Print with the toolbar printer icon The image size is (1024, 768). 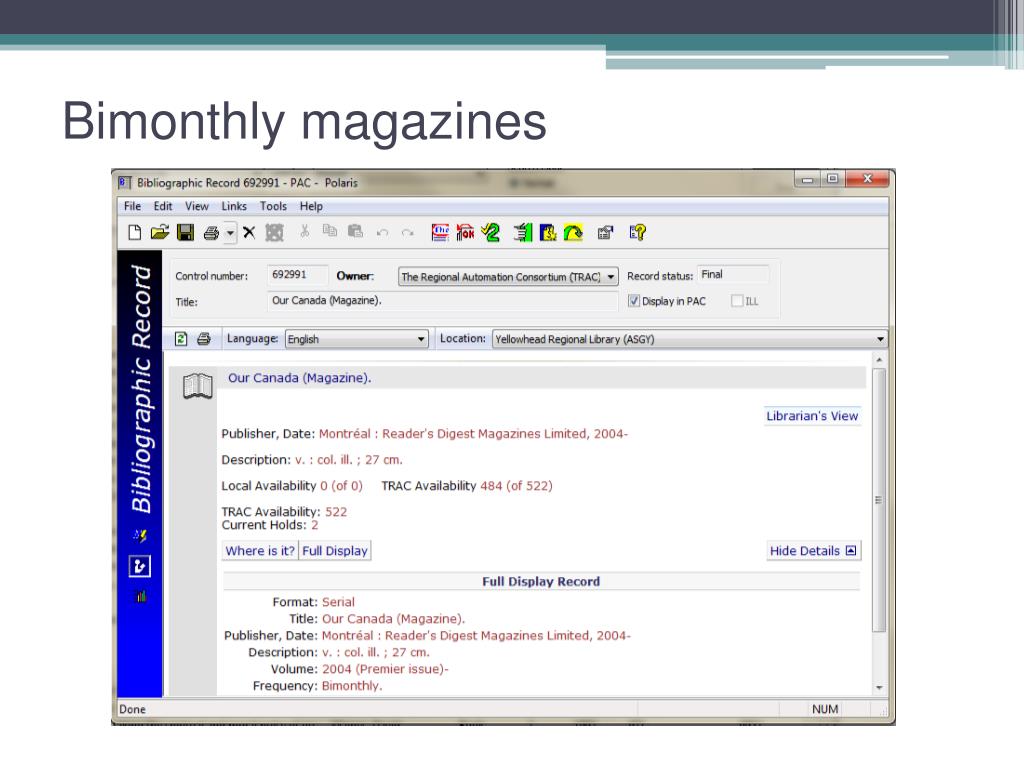point(211,232)
